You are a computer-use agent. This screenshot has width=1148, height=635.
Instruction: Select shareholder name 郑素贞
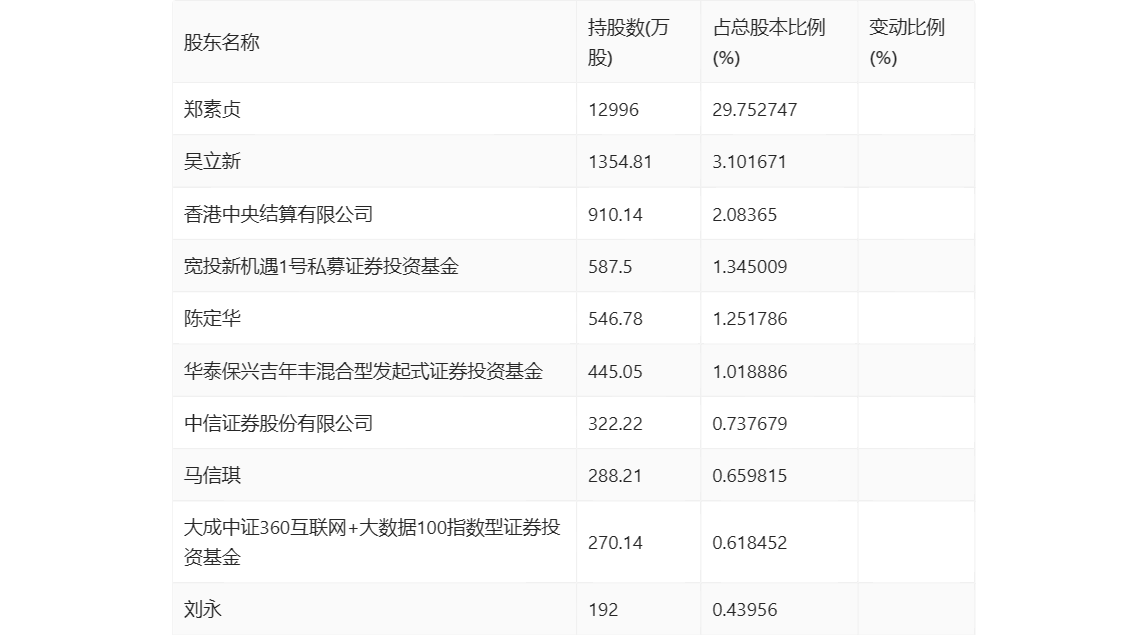[212, 110]
